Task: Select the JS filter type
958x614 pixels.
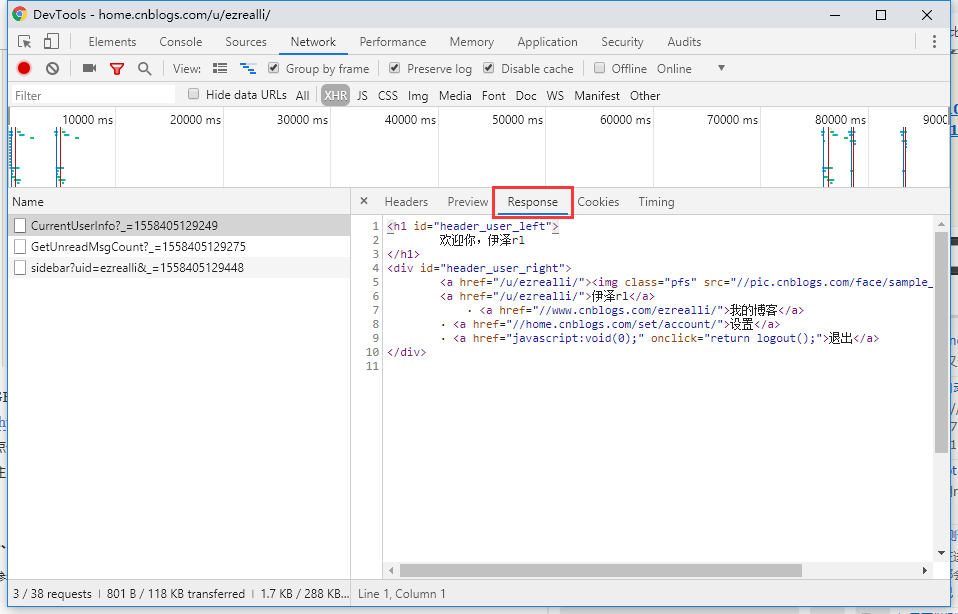Action: point(362,96)
